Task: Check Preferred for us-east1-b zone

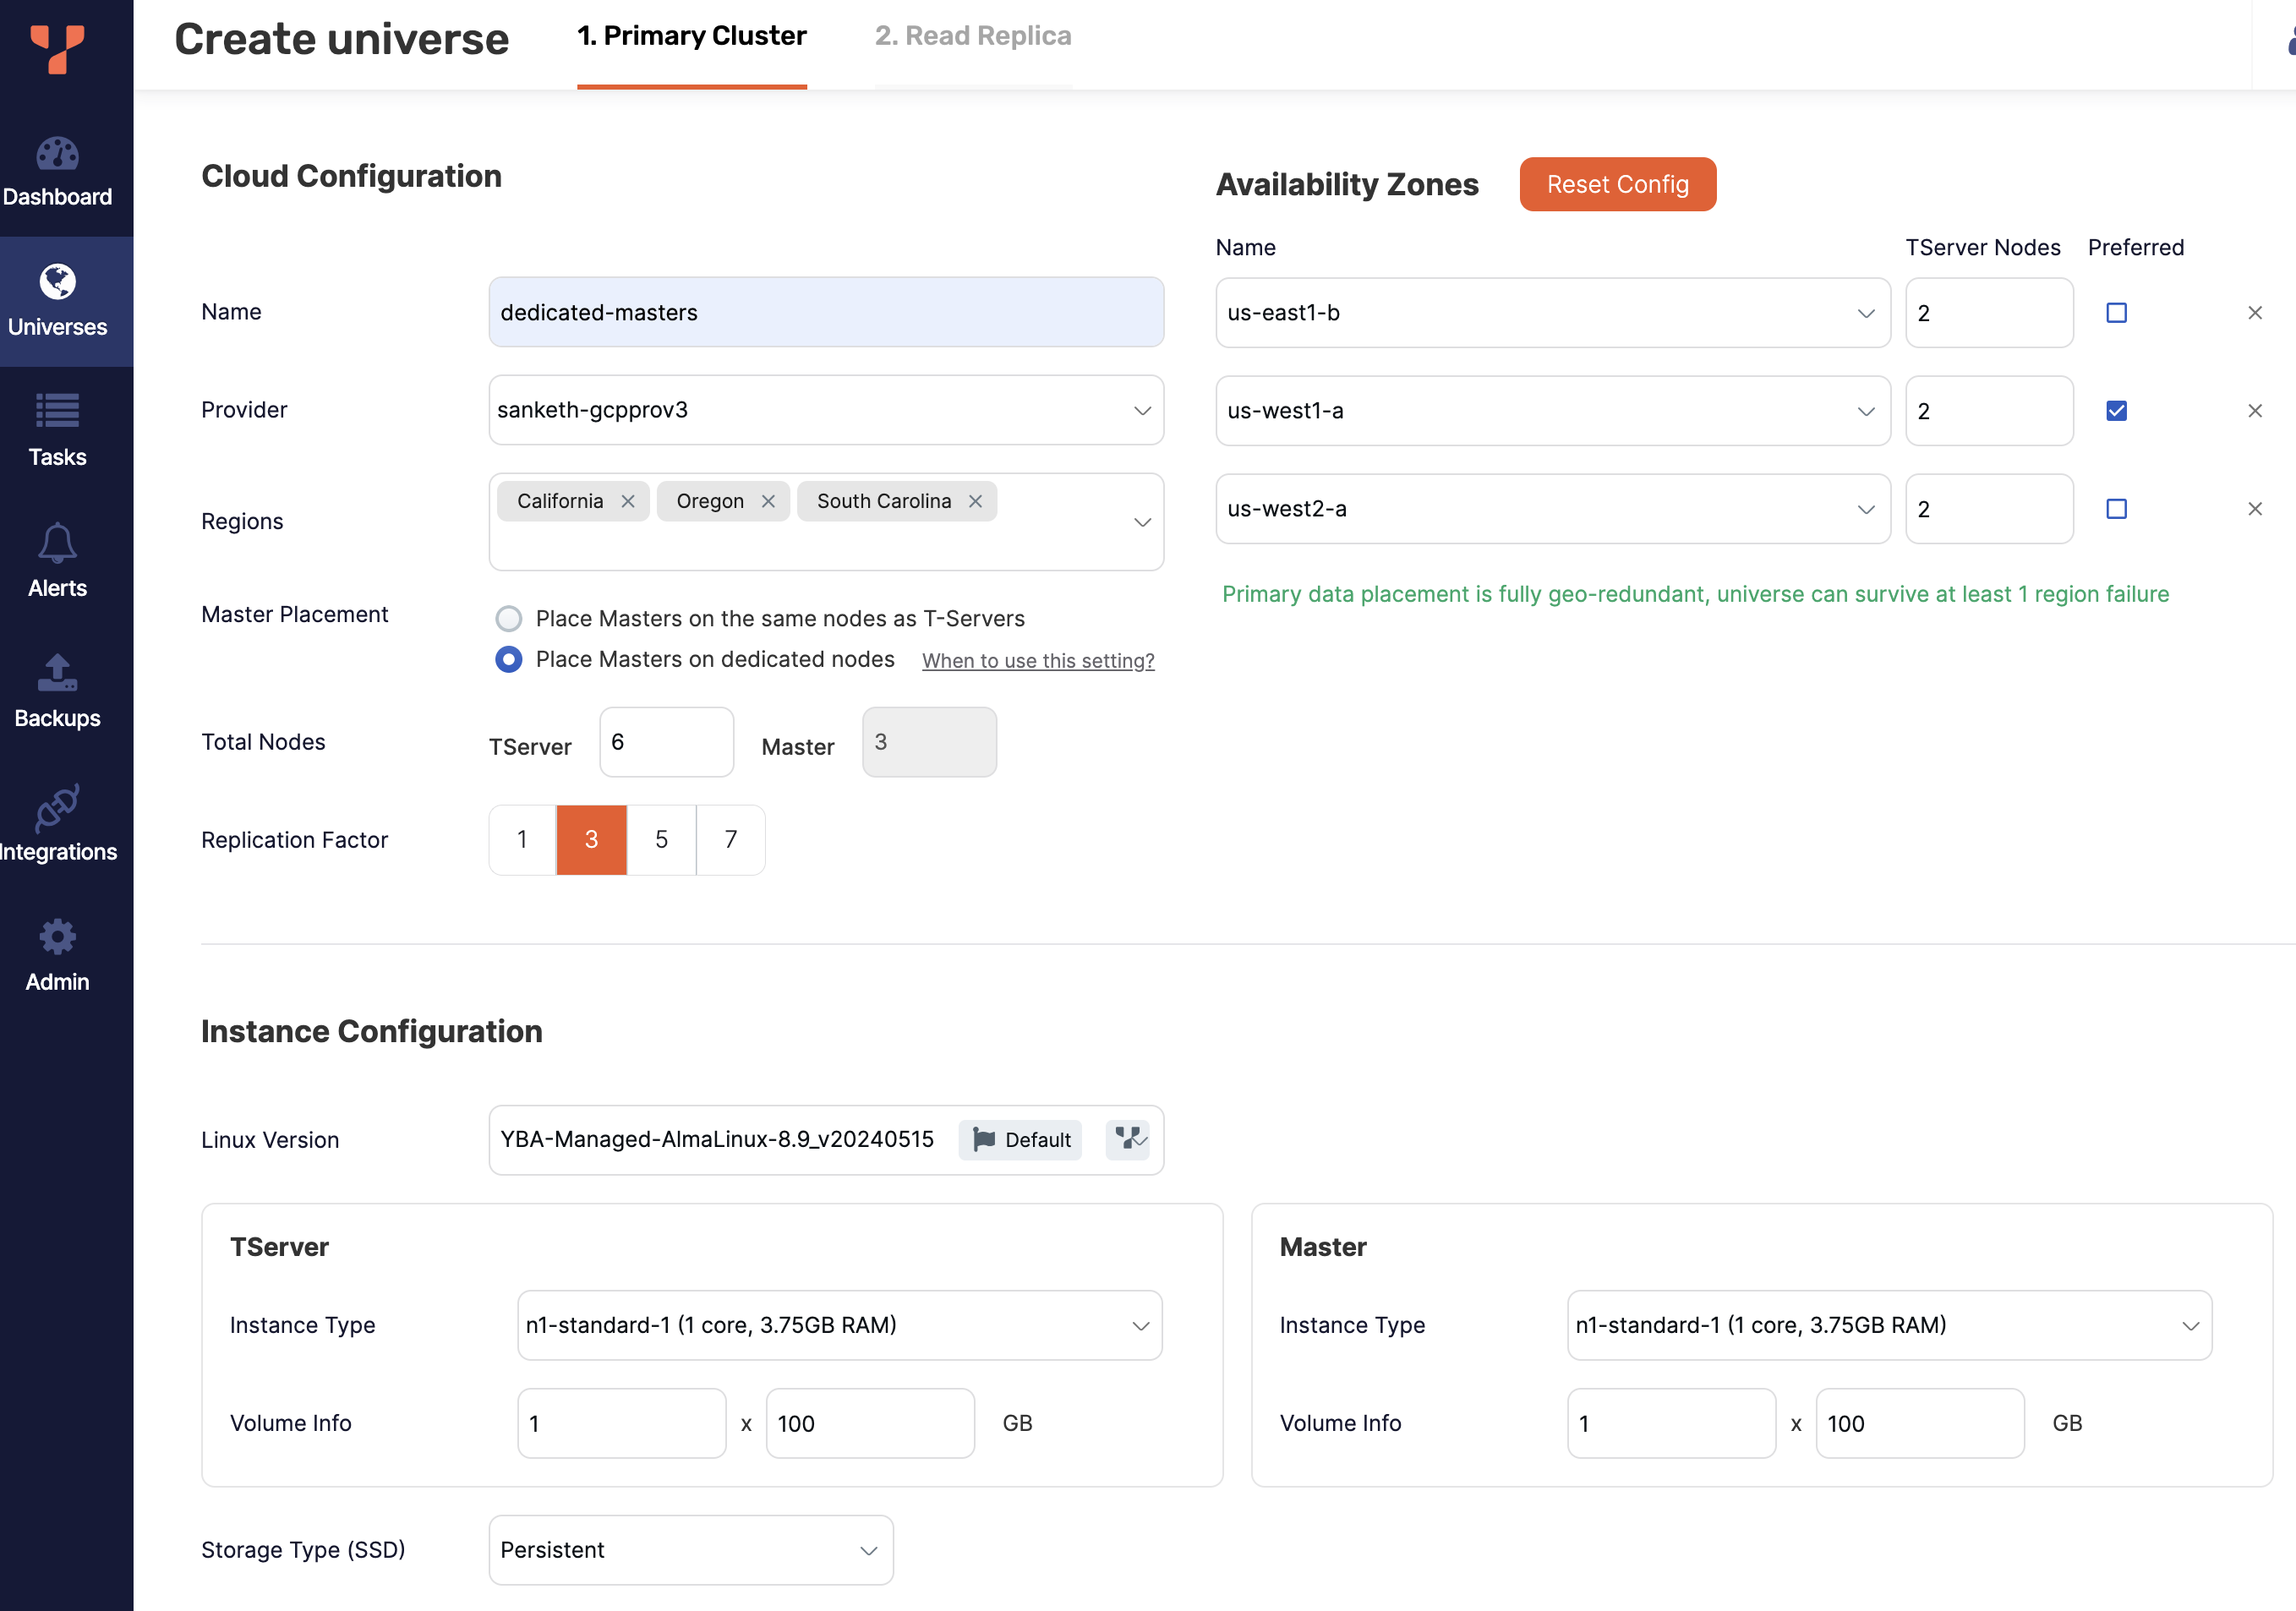Action: (2116, 313)
